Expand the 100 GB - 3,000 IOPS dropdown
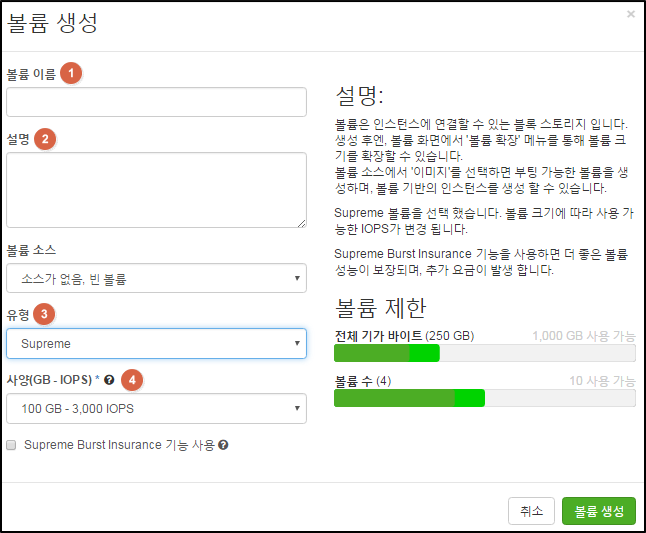646x533 pixels. [x=157, y=408]
